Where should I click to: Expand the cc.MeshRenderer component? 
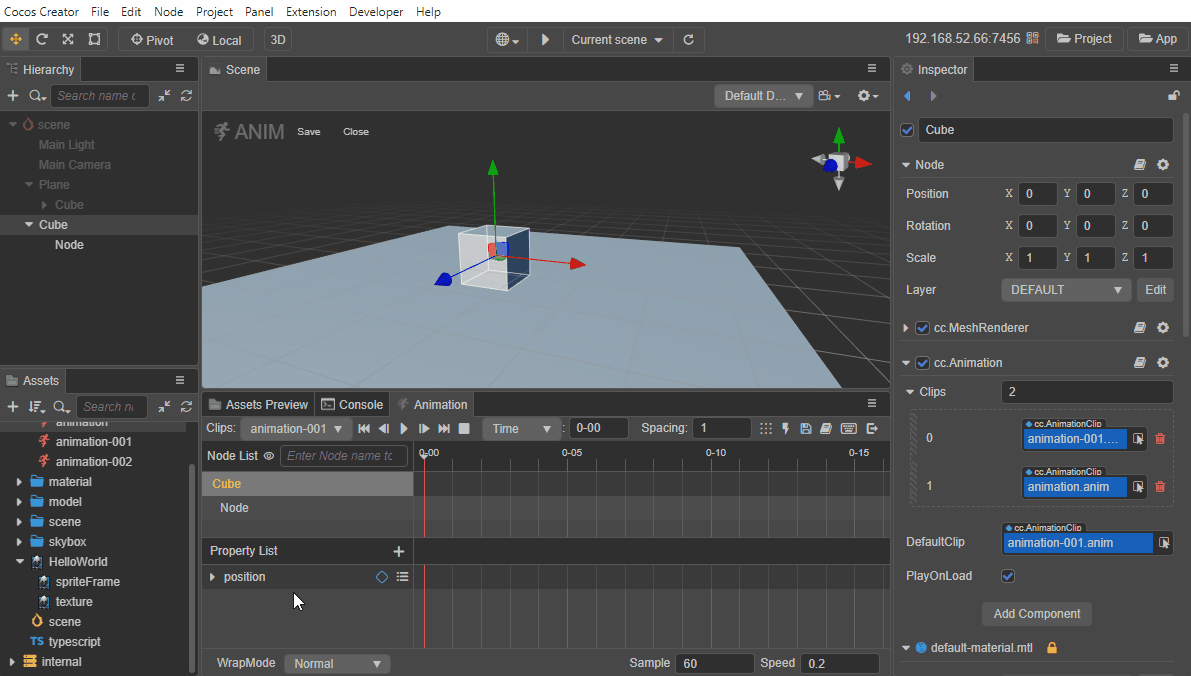click(905, 328)
